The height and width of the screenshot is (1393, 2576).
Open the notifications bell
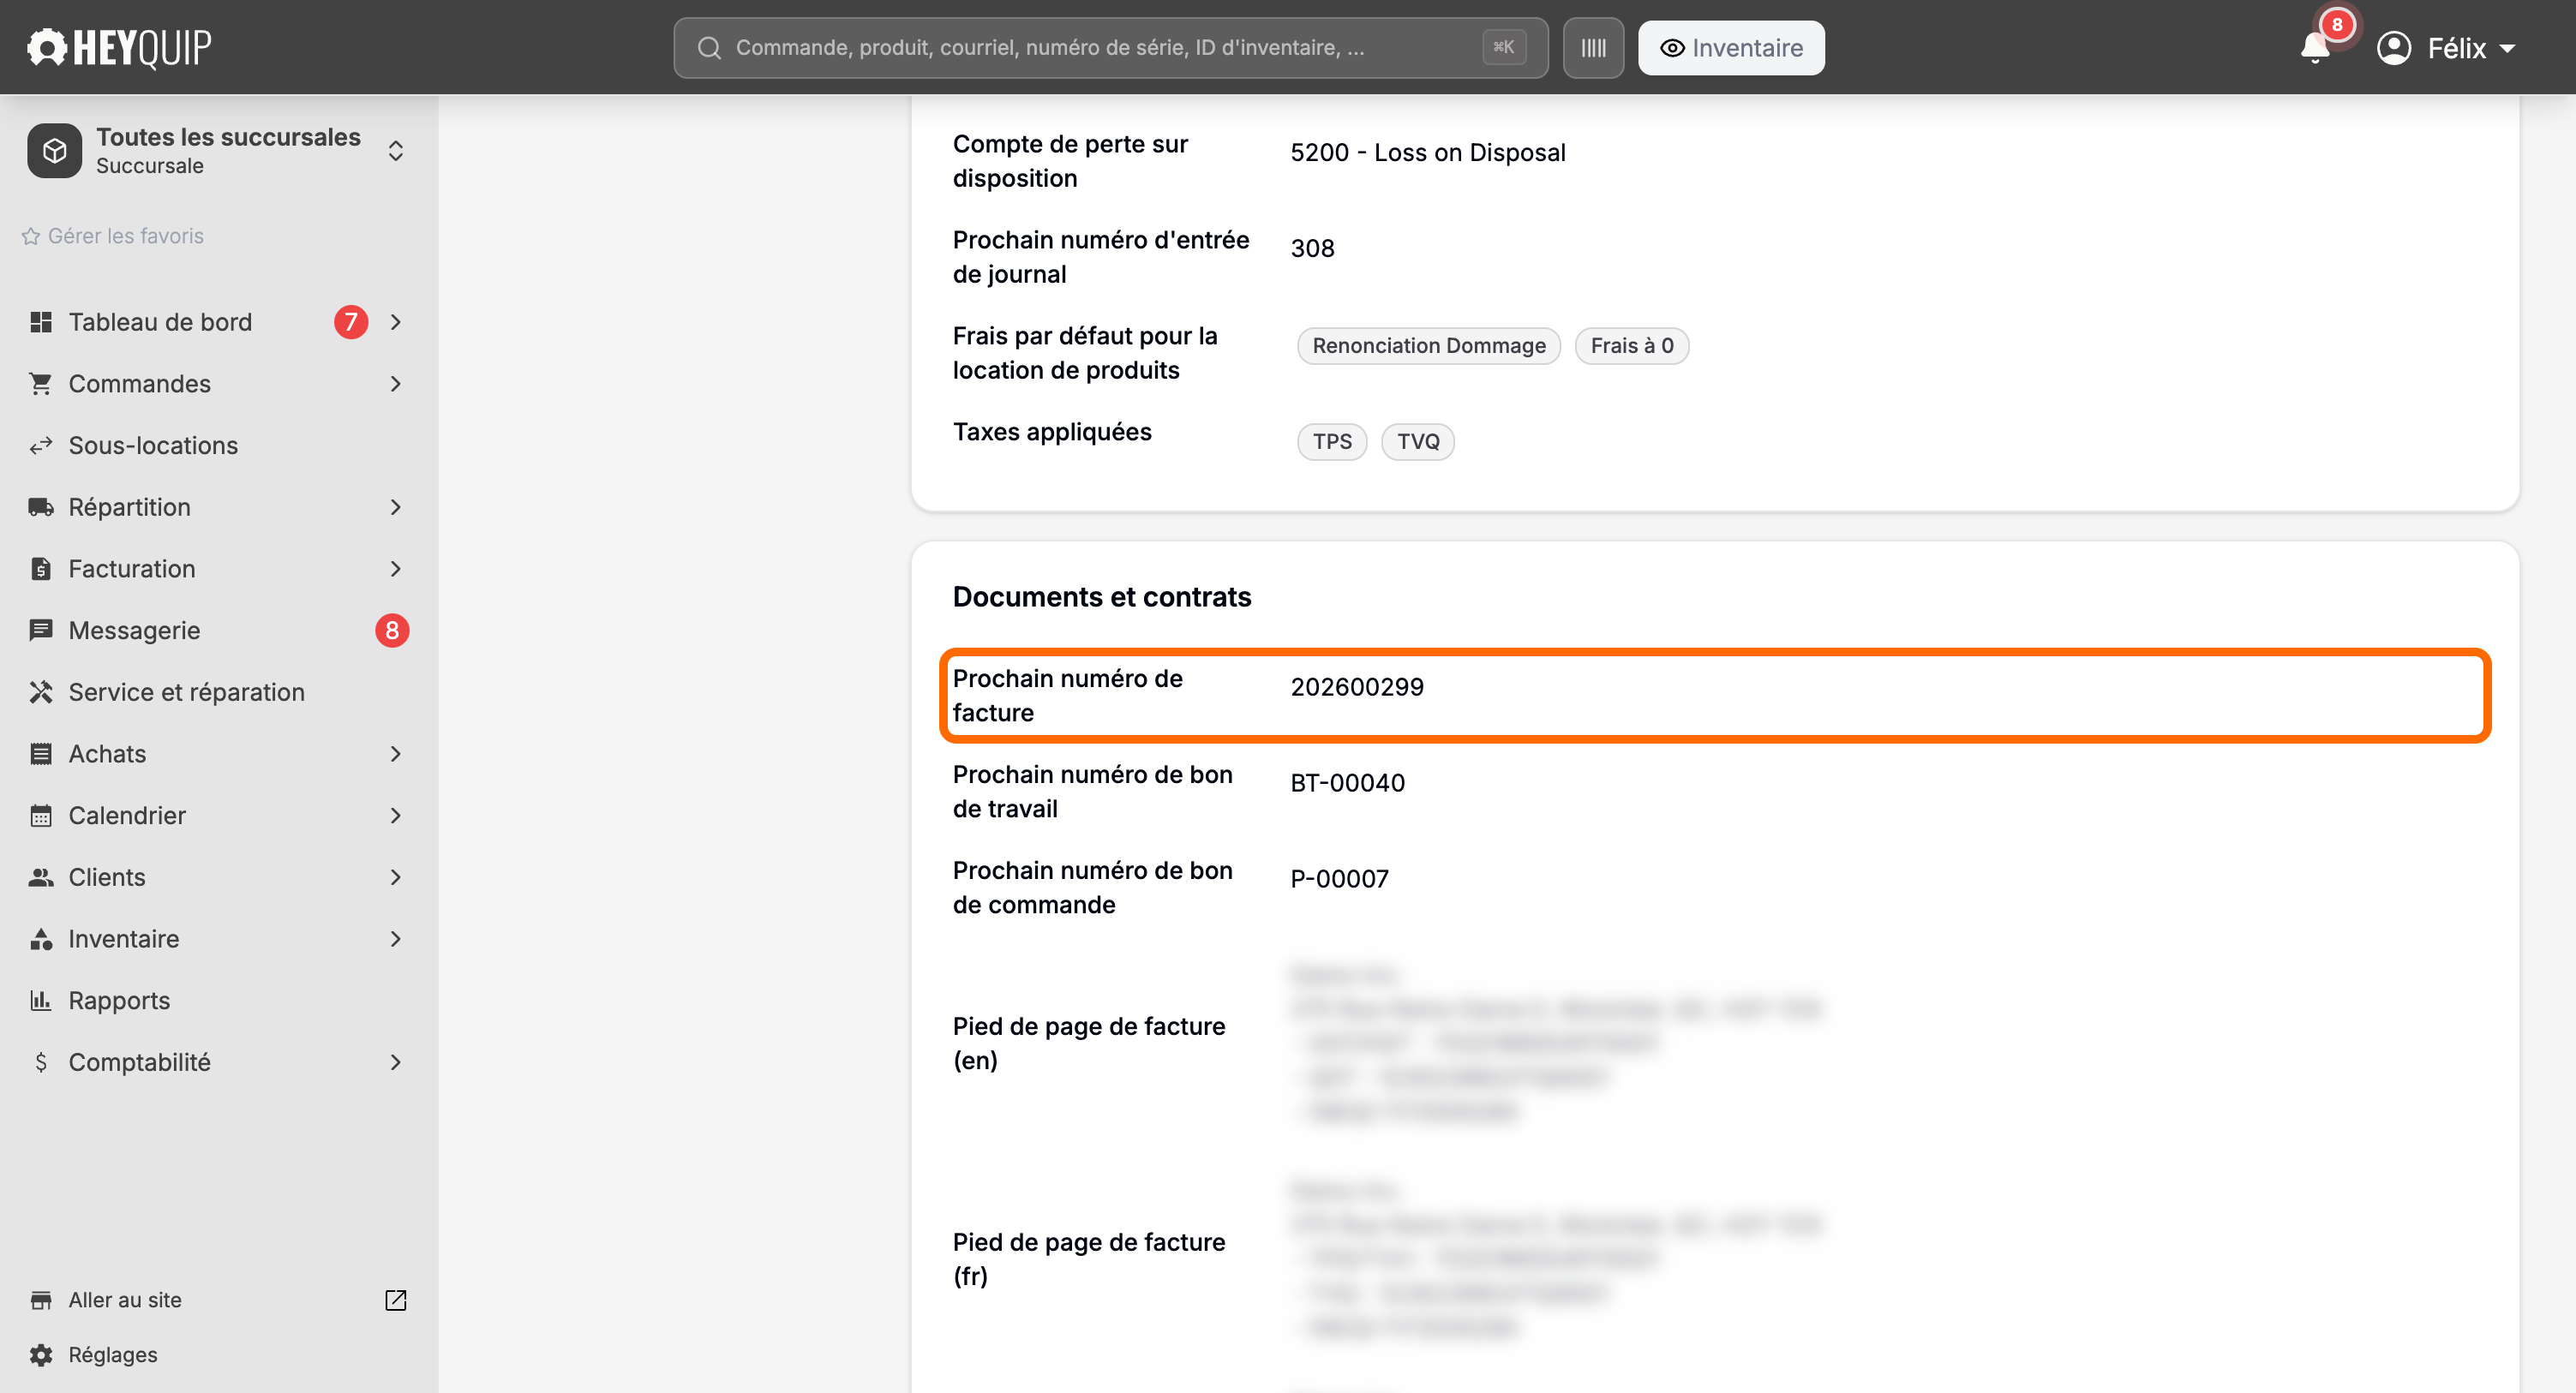point(2315,47)
